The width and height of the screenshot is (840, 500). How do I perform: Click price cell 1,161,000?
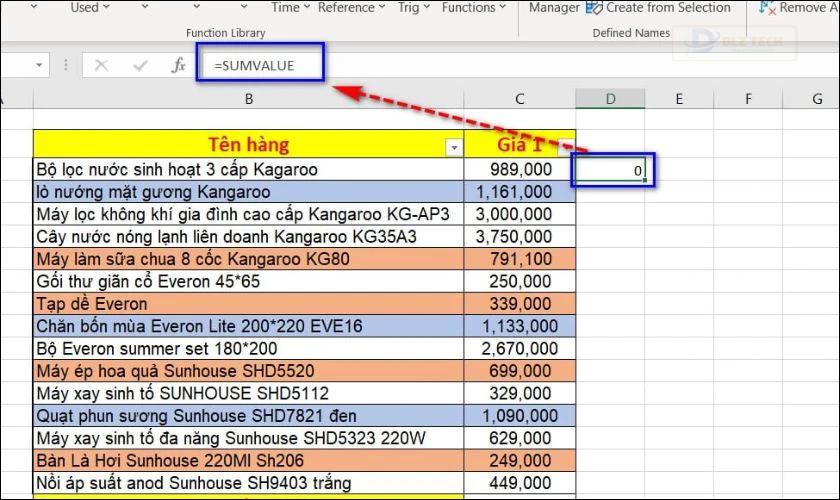click(520, 192)
